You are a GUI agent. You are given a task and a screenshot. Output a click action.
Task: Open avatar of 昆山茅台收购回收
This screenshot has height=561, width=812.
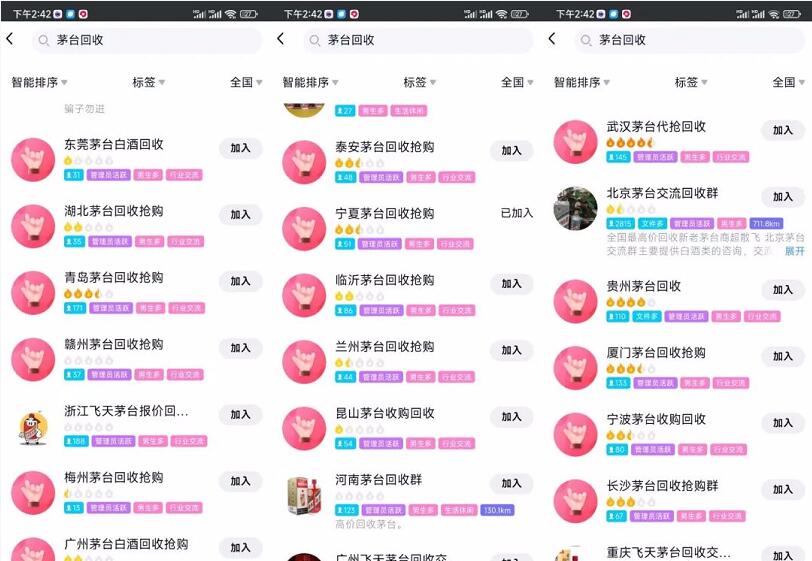tap(304, 428)
